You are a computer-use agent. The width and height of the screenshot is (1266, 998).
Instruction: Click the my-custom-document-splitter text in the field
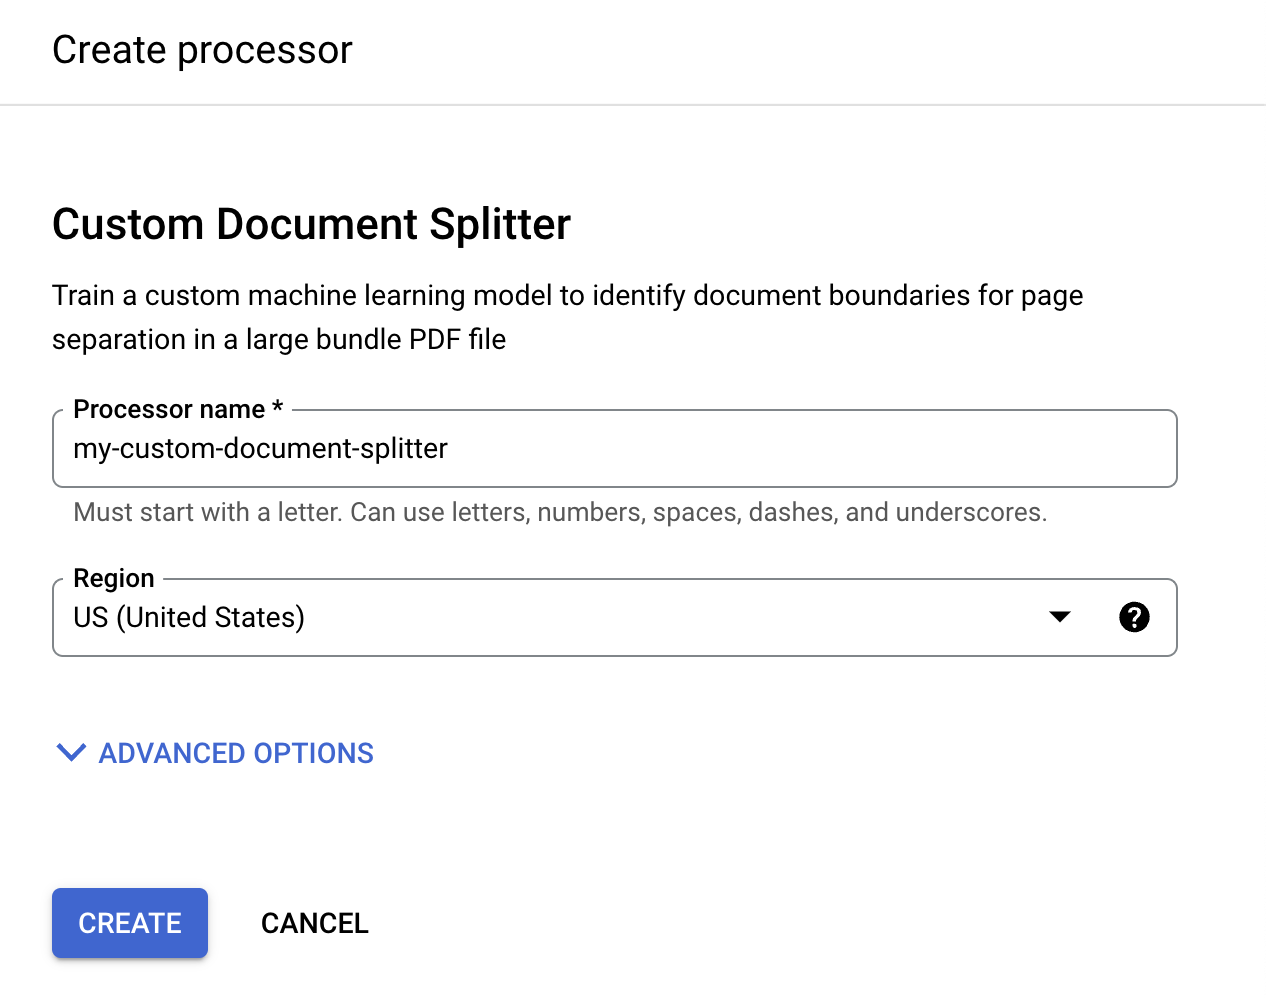point(260,449)
